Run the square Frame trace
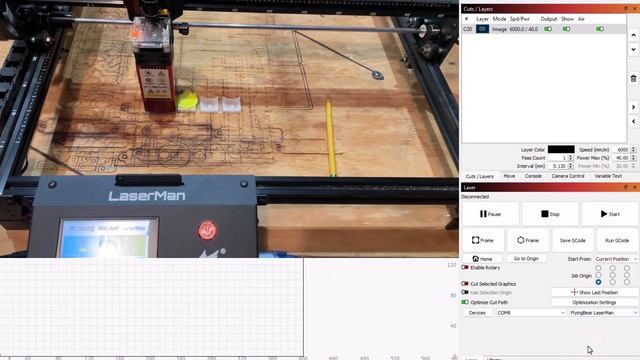This screenshot has height=360, width=640. click(483, 240)
